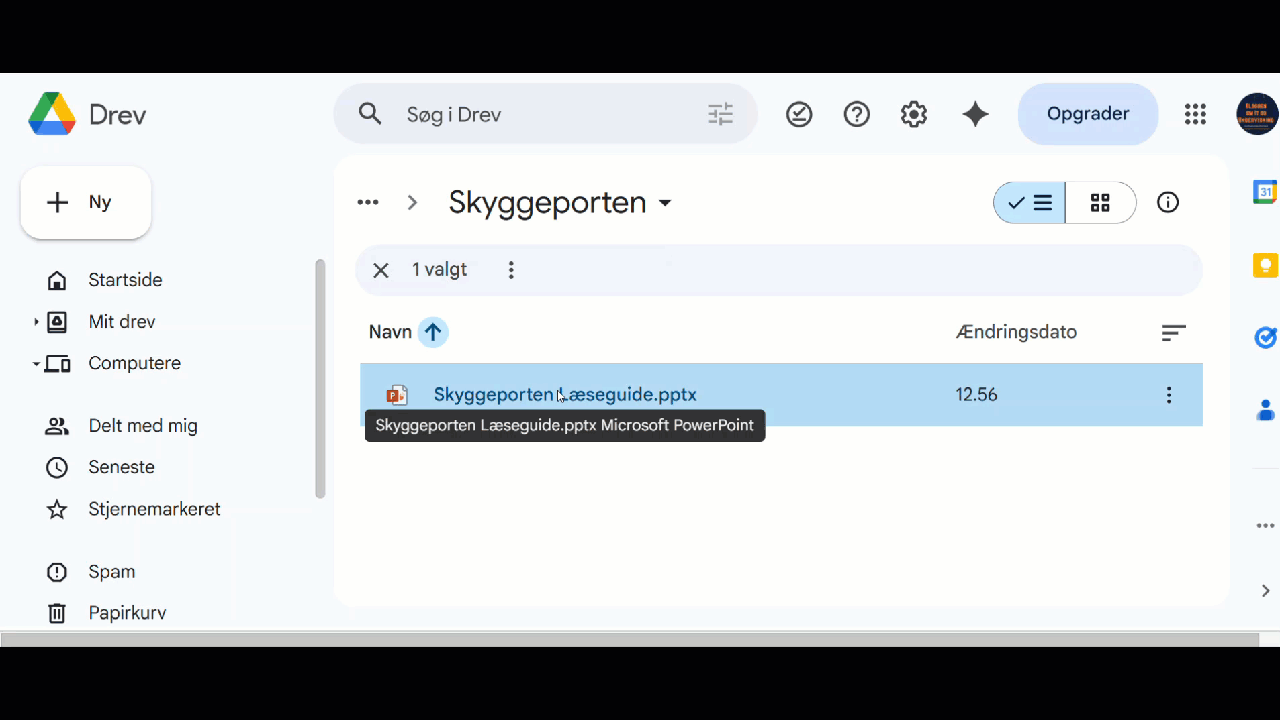
Task: Click the Help question mark icon
Action: pos(857,115)
